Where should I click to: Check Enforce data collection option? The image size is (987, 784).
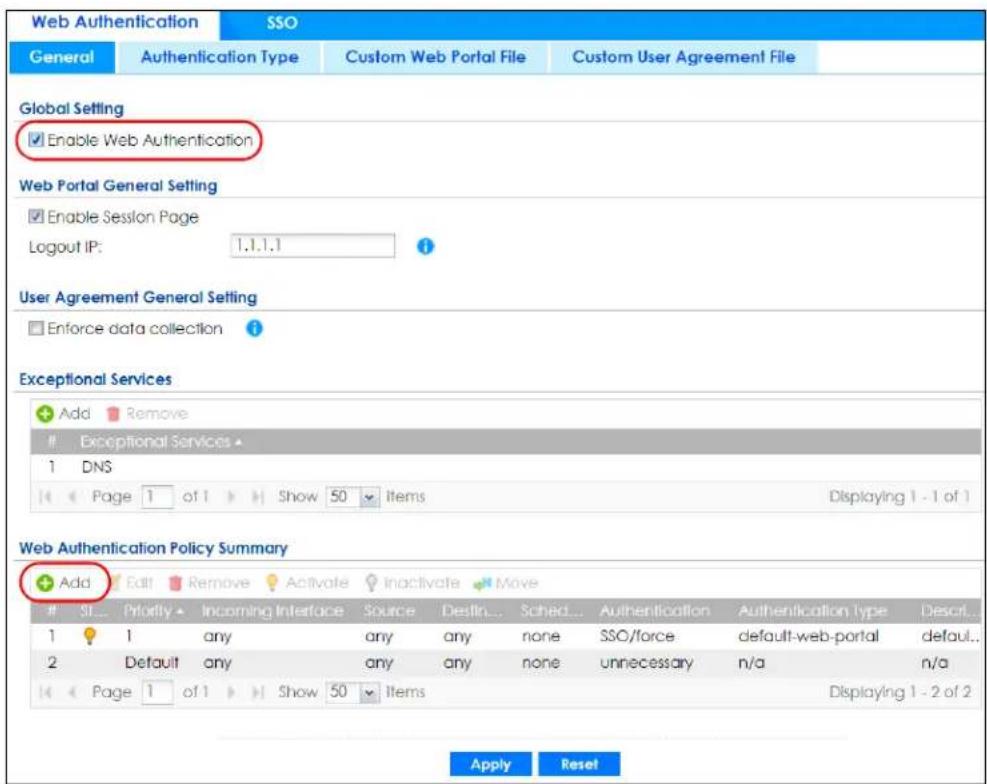click(36, 328)
